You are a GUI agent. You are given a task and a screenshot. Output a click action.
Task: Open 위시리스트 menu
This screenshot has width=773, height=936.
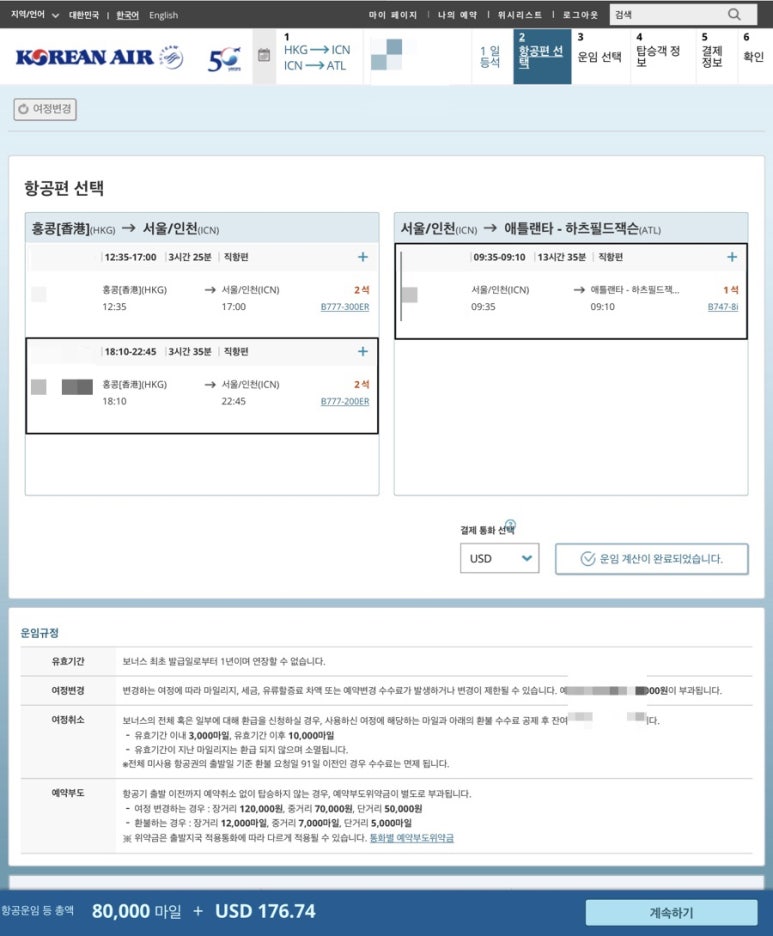click(520, 15)
